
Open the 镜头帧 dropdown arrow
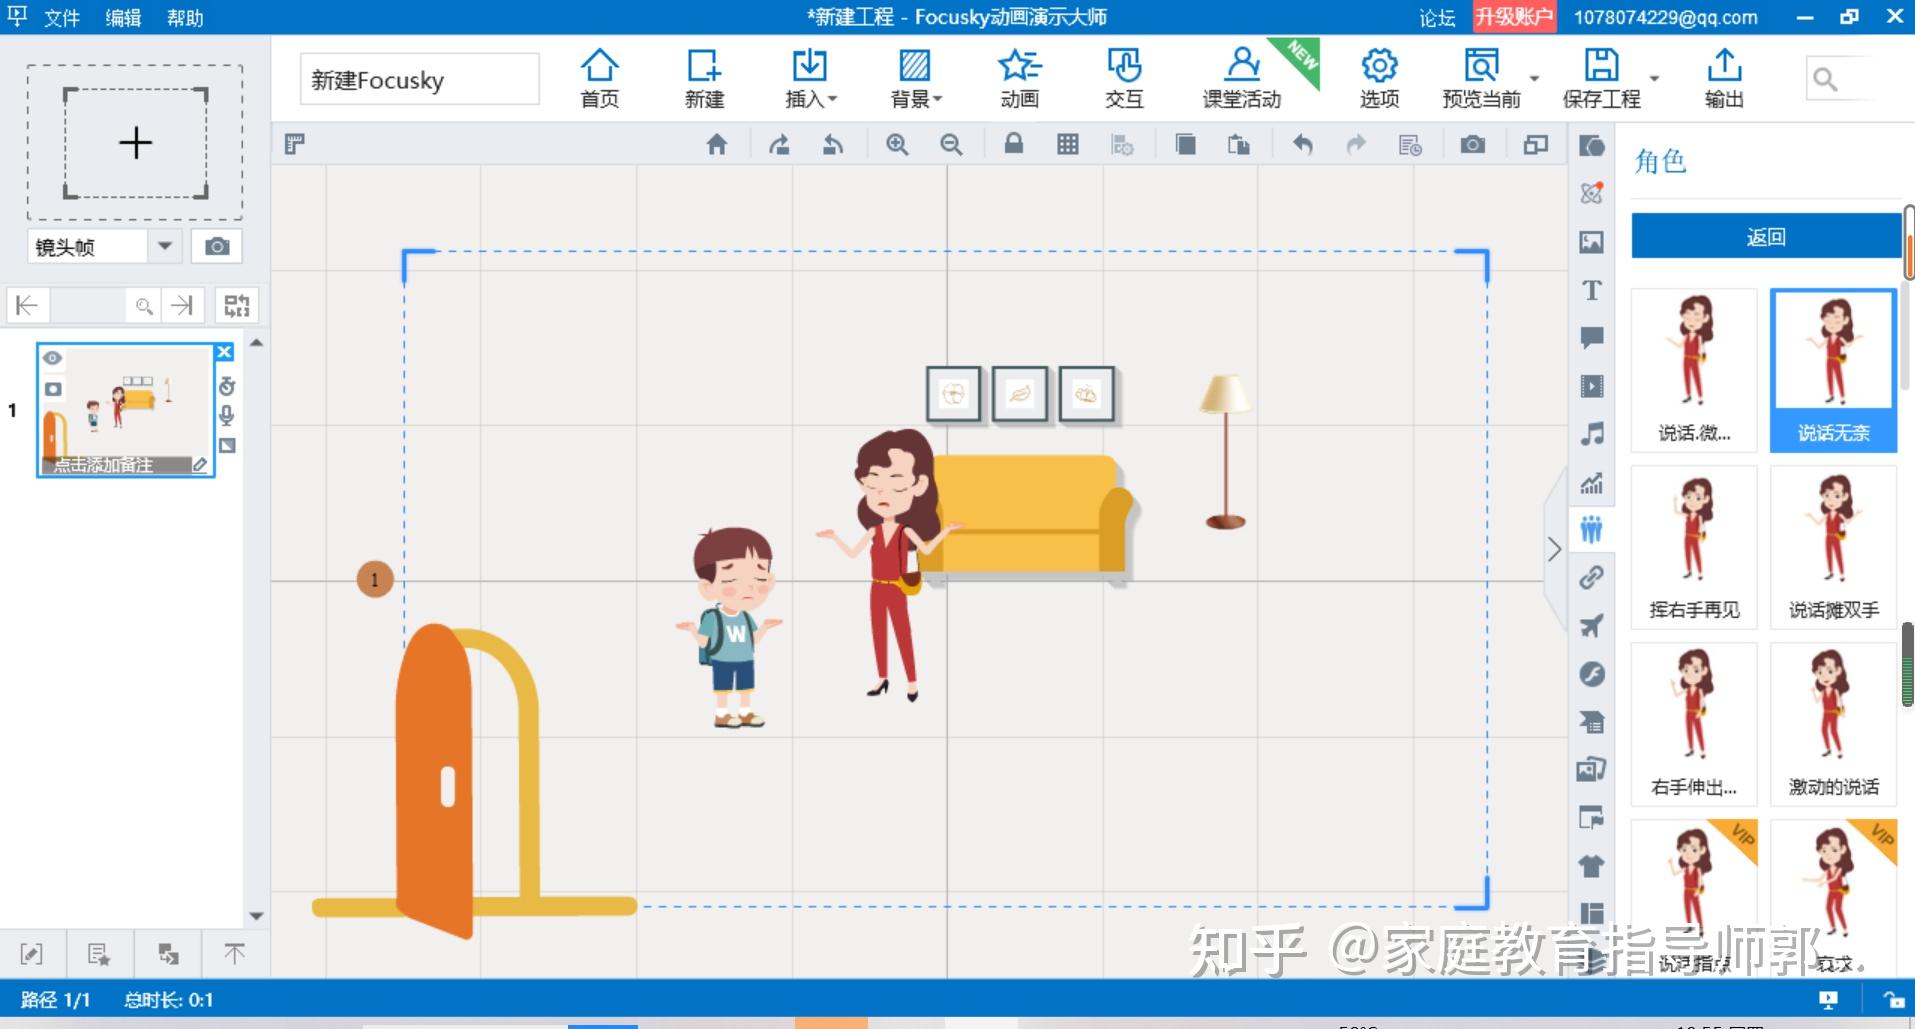165,246
